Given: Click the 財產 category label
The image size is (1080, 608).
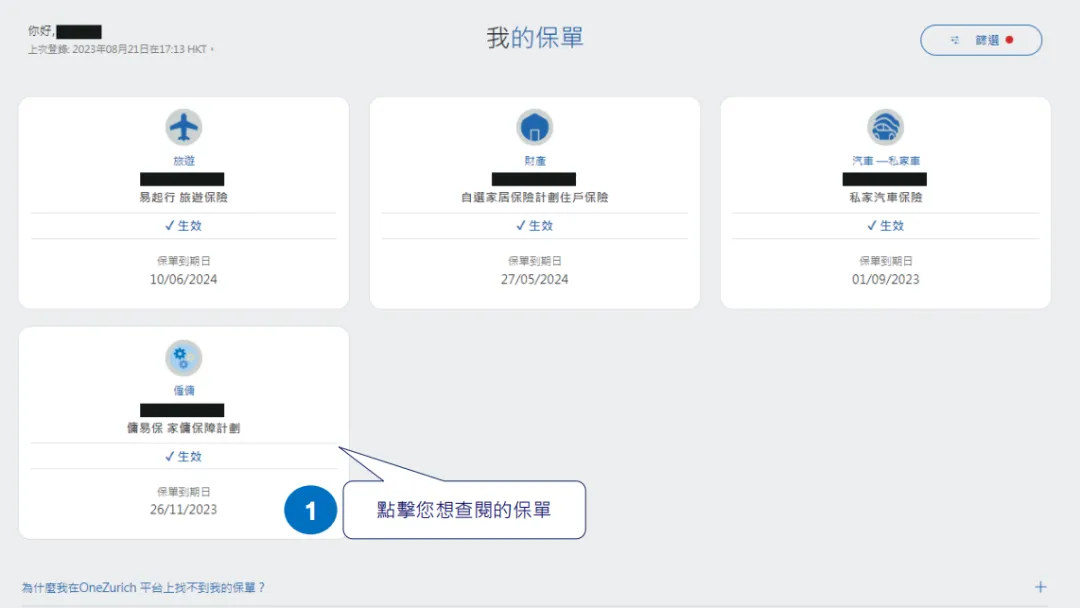Looking at the screenshot, I should coord(534,160).
